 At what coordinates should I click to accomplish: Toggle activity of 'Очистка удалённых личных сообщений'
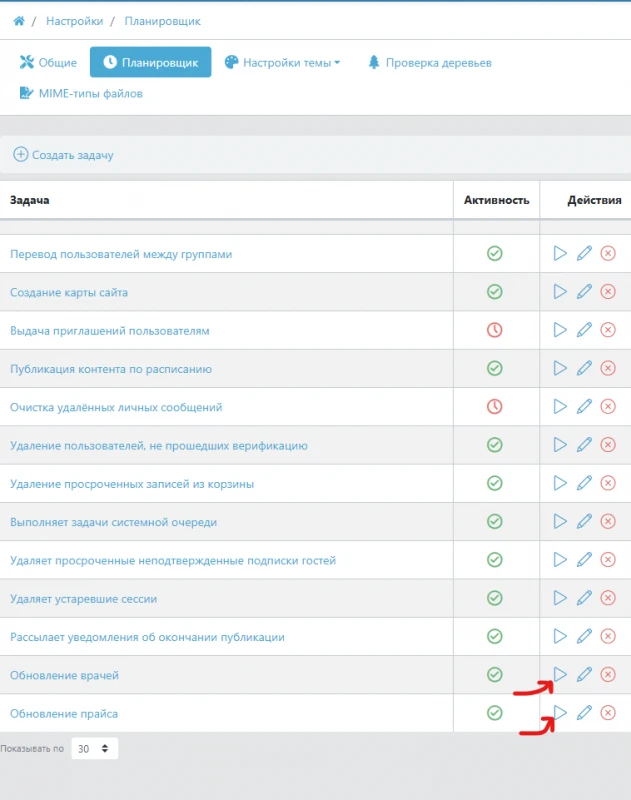[x=494, y=406]
